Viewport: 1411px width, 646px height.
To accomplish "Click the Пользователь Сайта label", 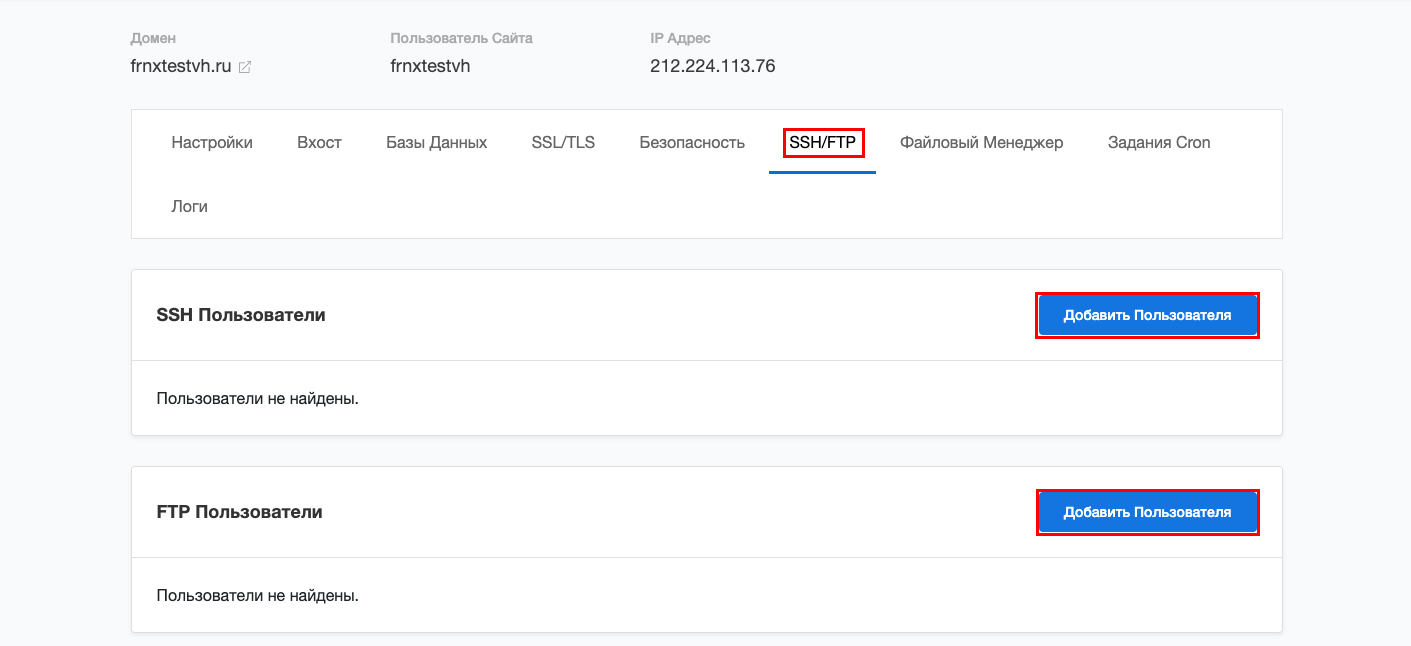I will point(461,38).
